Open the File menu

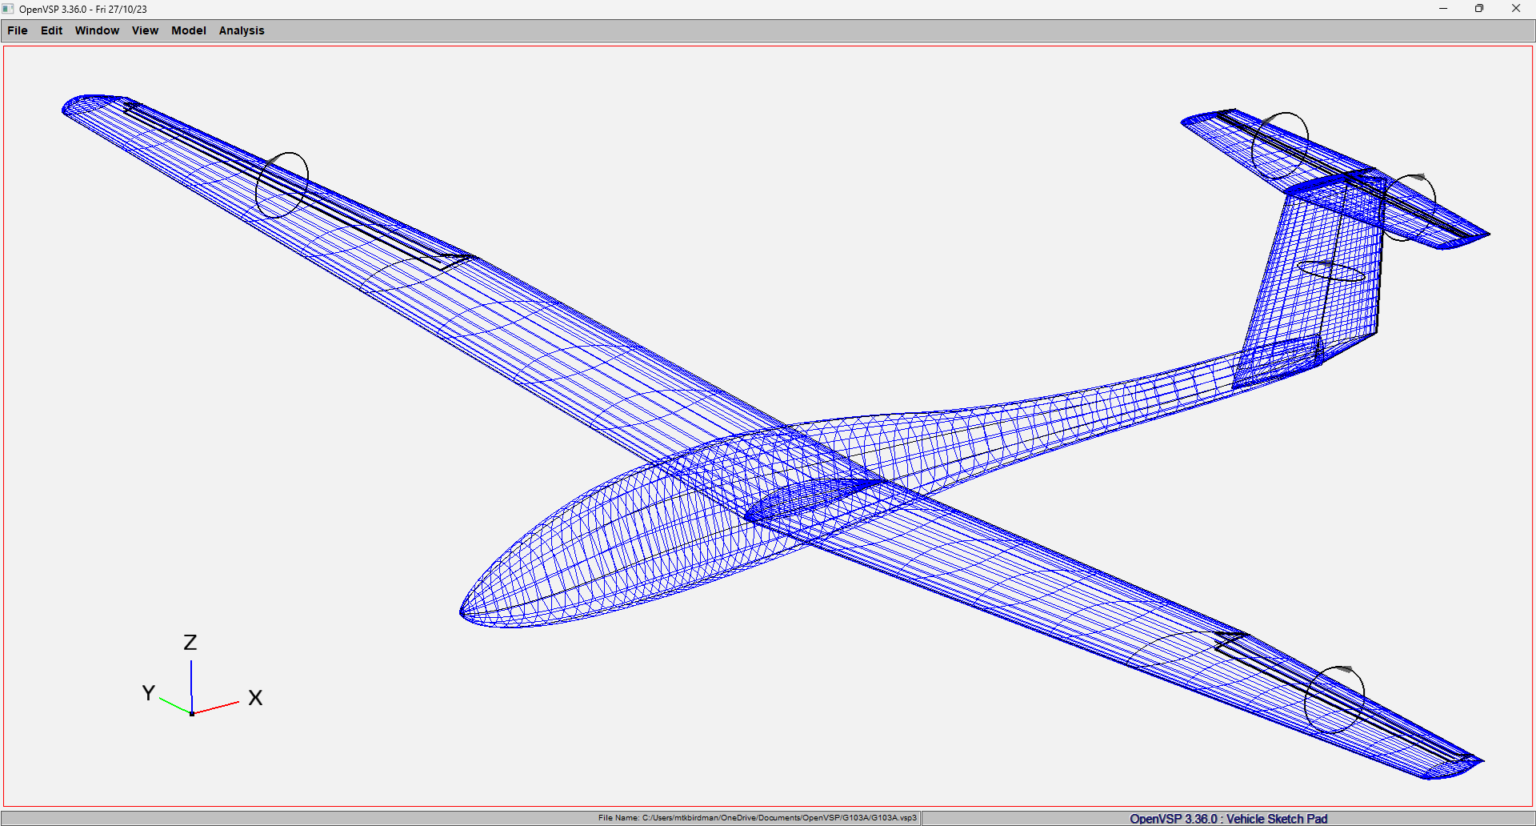[x=17, y=31]
